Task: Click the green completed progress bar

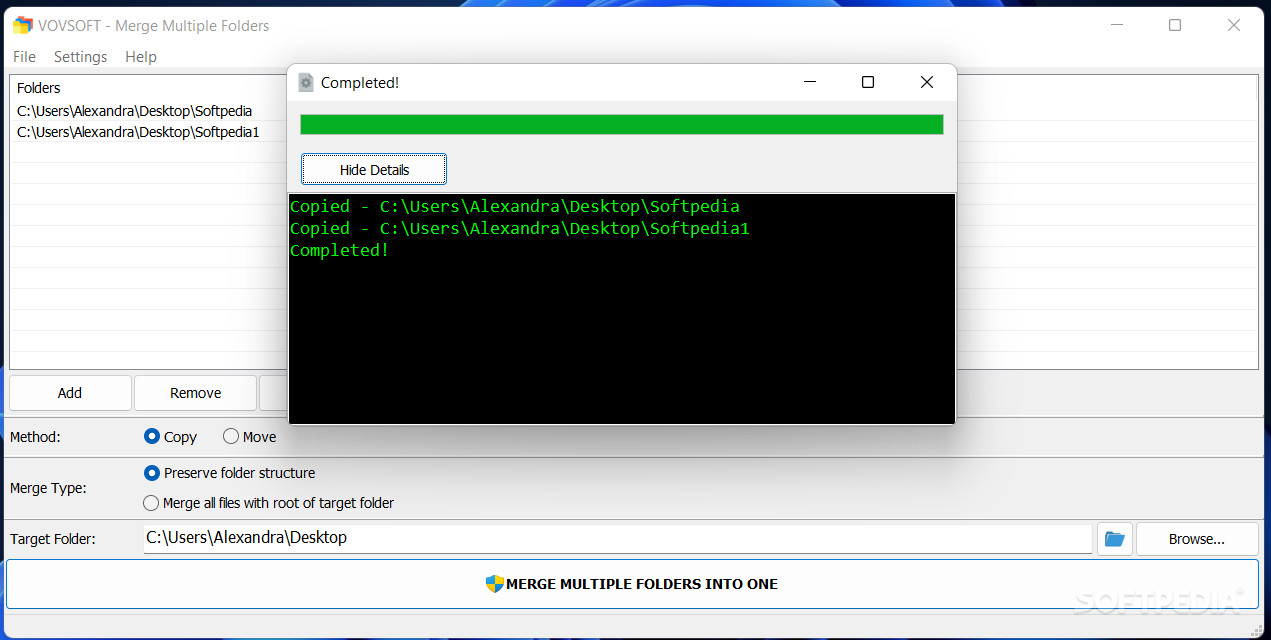Action: coord(622,124)
